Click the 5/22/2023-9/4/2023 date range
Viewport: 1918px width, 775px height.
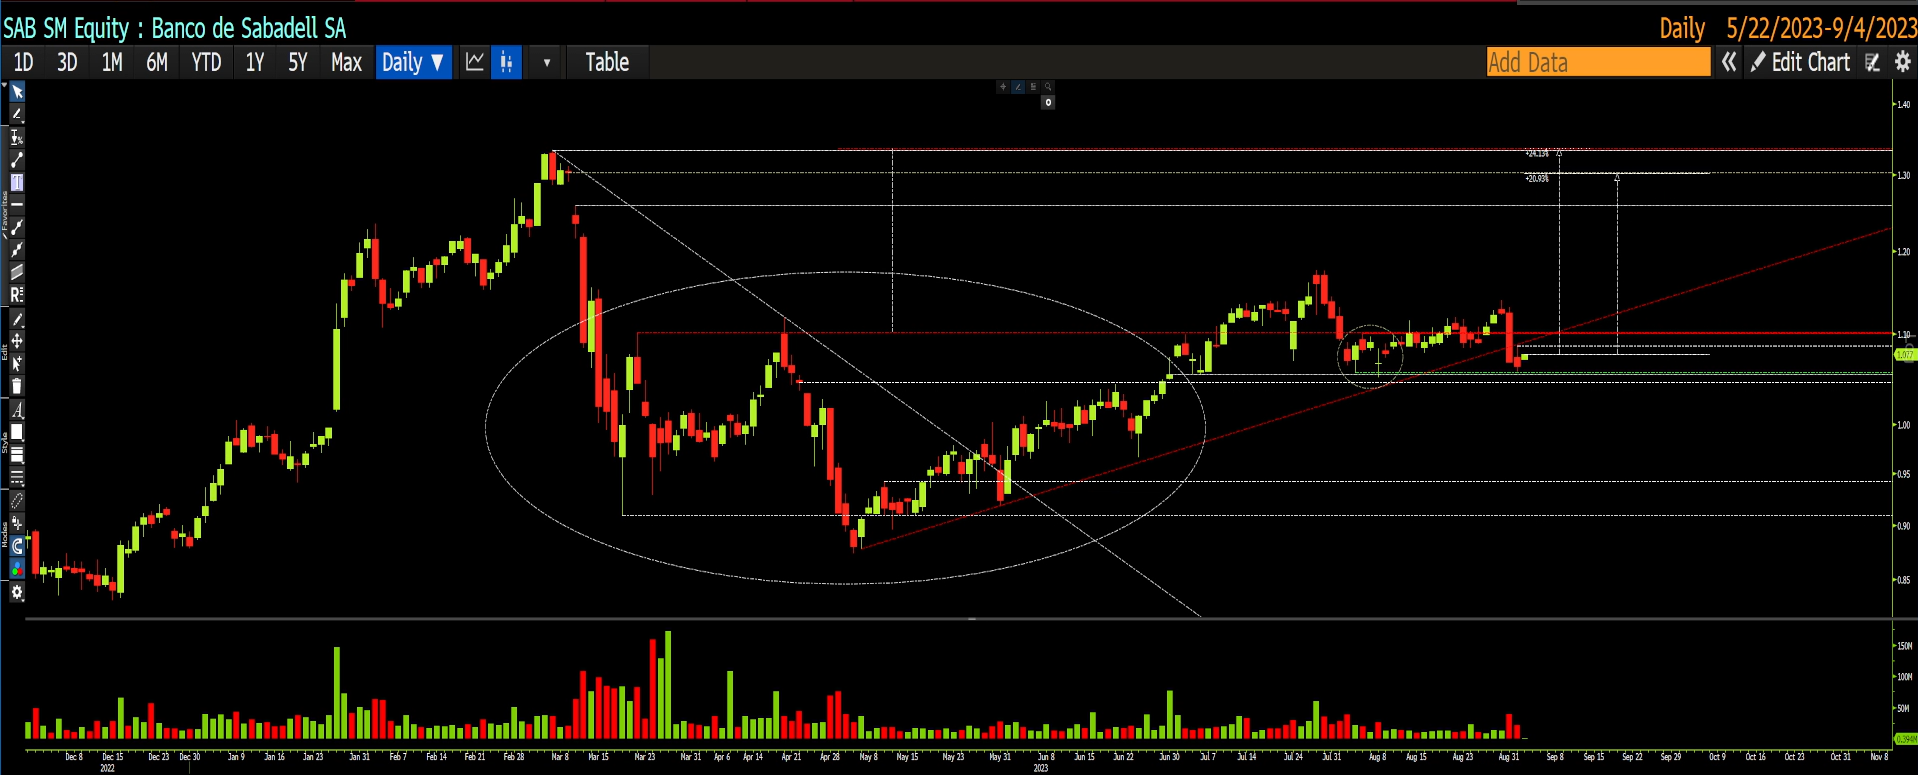(1821, 28)
